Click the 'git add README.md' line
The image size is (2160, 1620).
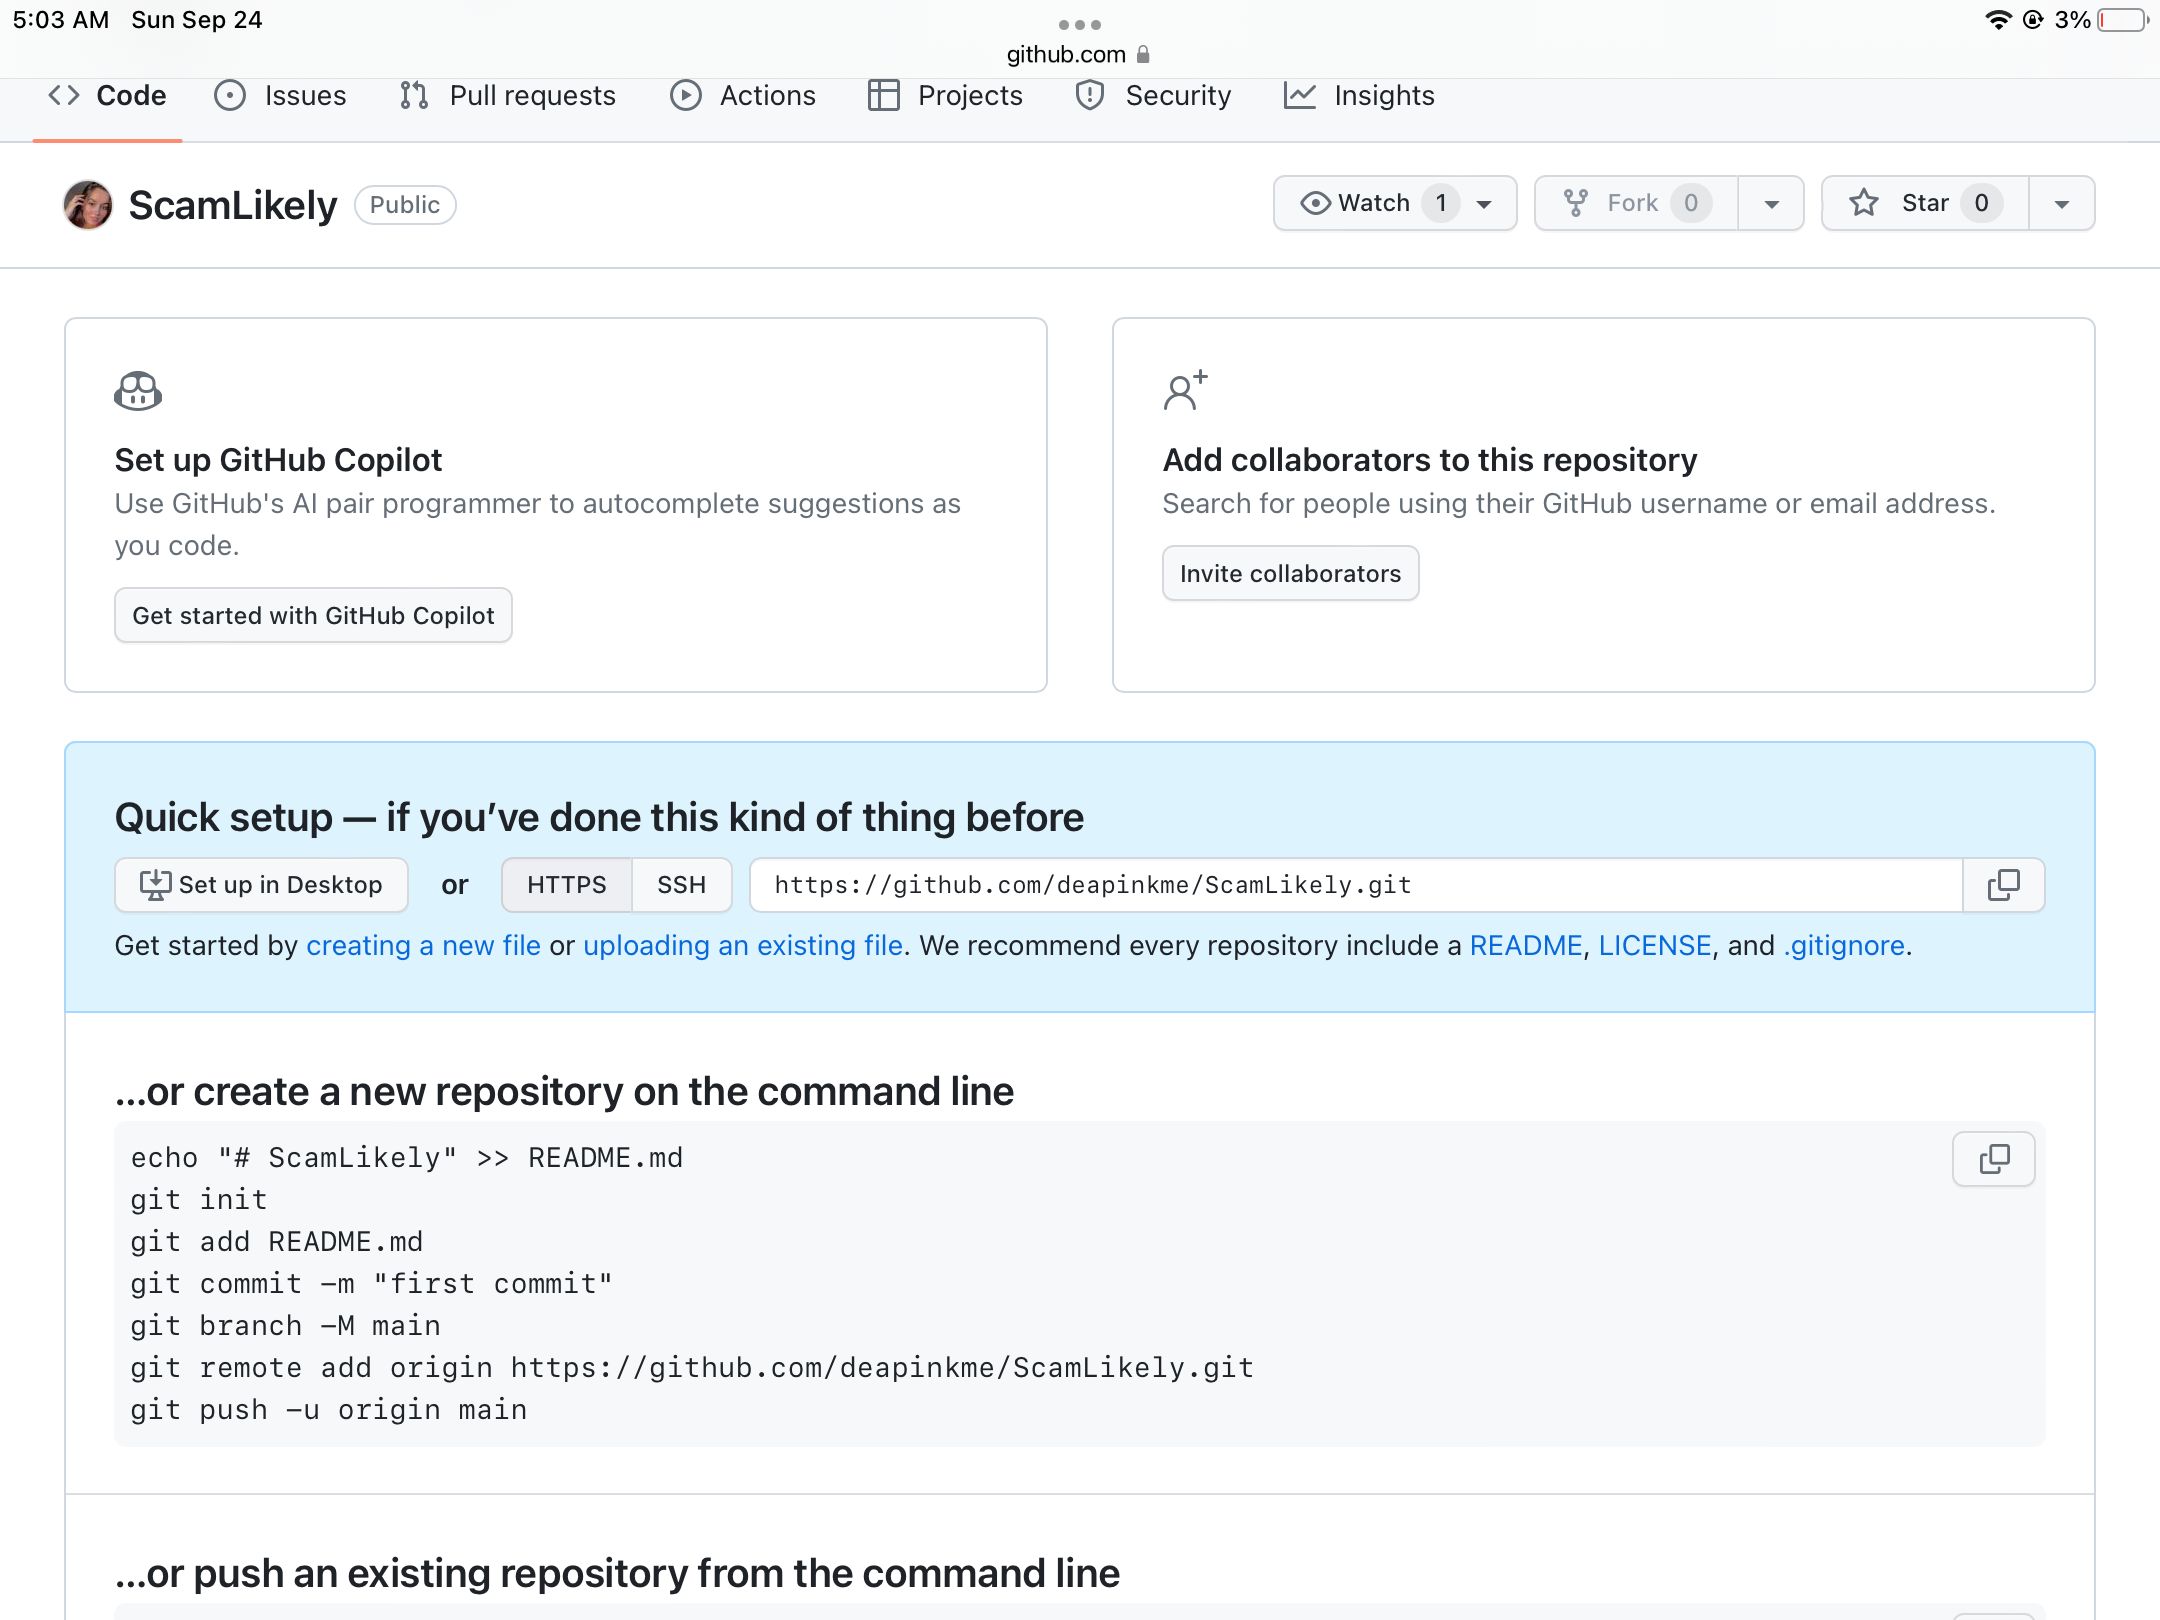[x=277, y=1242]
